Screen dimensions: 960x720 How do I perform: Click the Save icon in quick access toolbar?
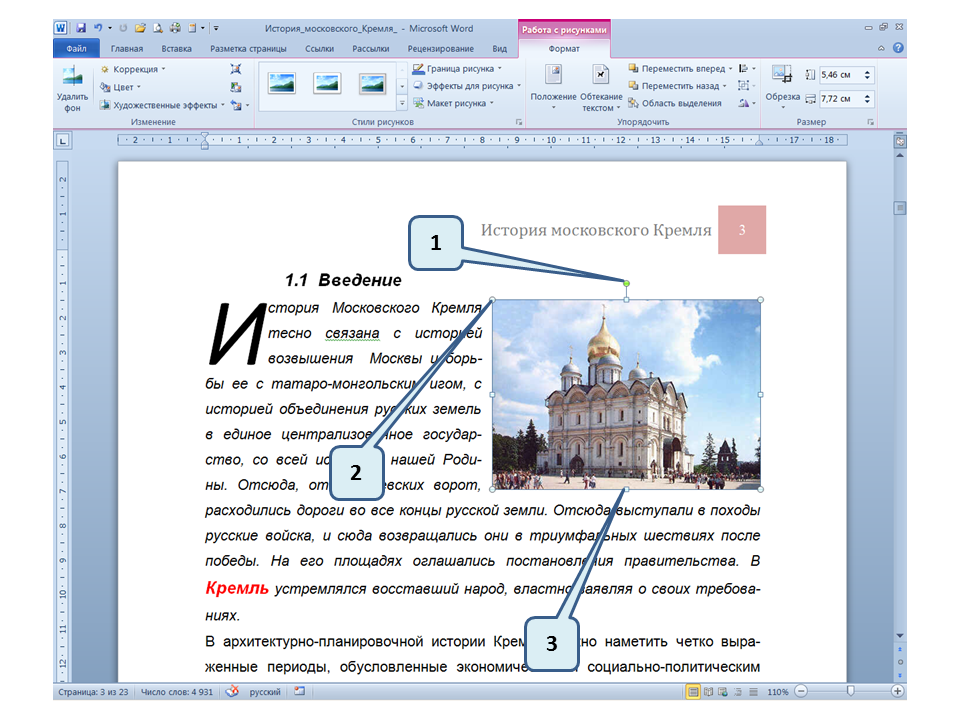point(80,28)
